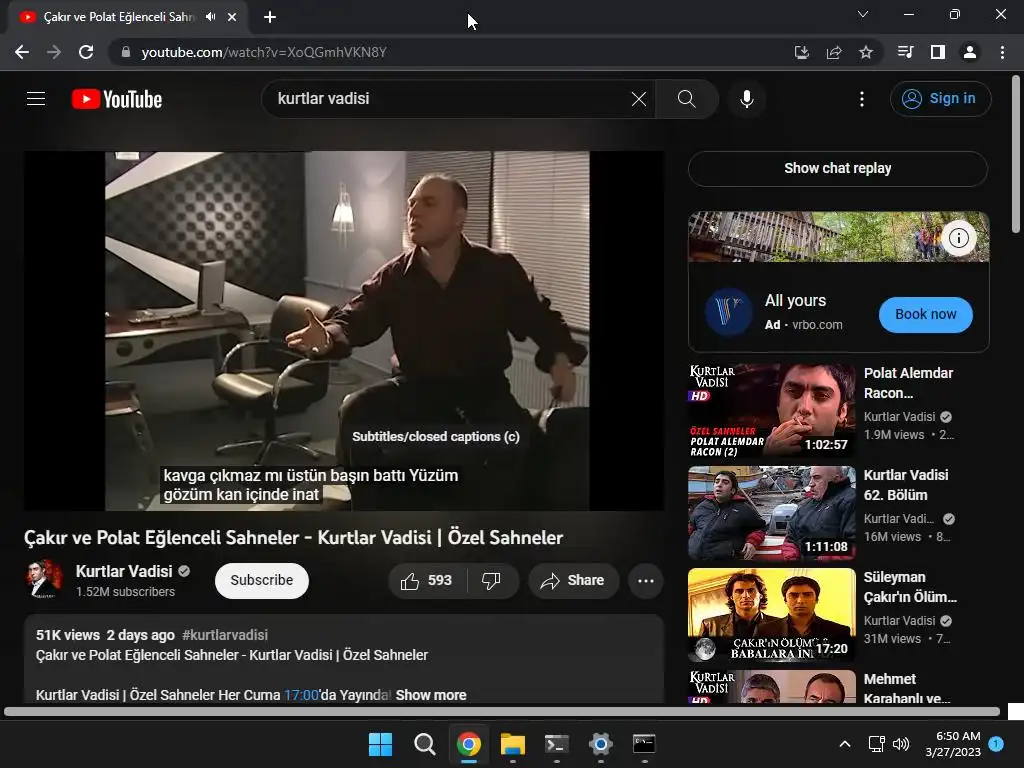Open taskbar clock showing 6:50 AM
The image size is (1024, 768).
click(953, 744)
